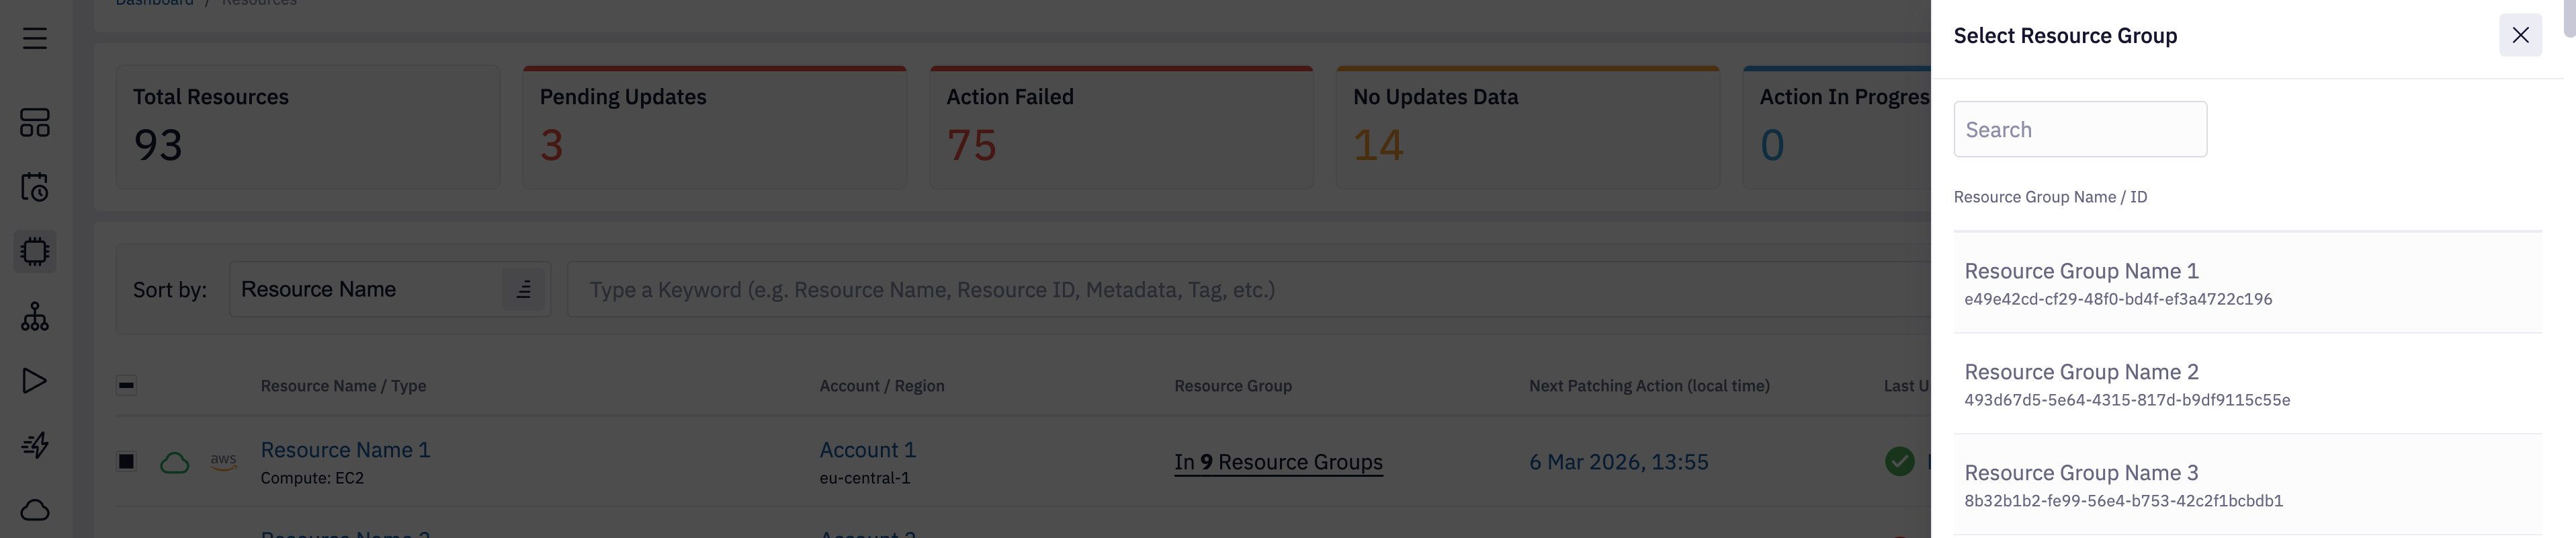
Task: Click the play icon in the sidebar
Action: click(x=35, y=381)
